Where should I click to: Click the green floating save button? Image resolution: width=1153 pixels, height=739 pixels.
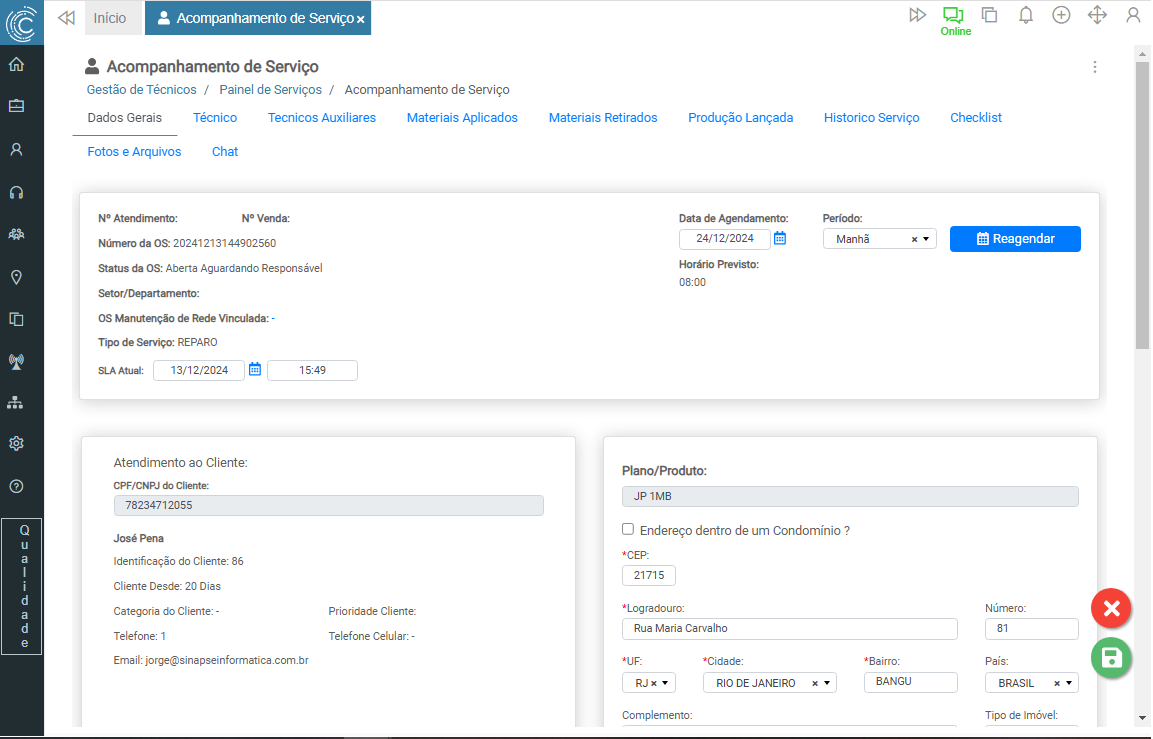click(1111, 658)
